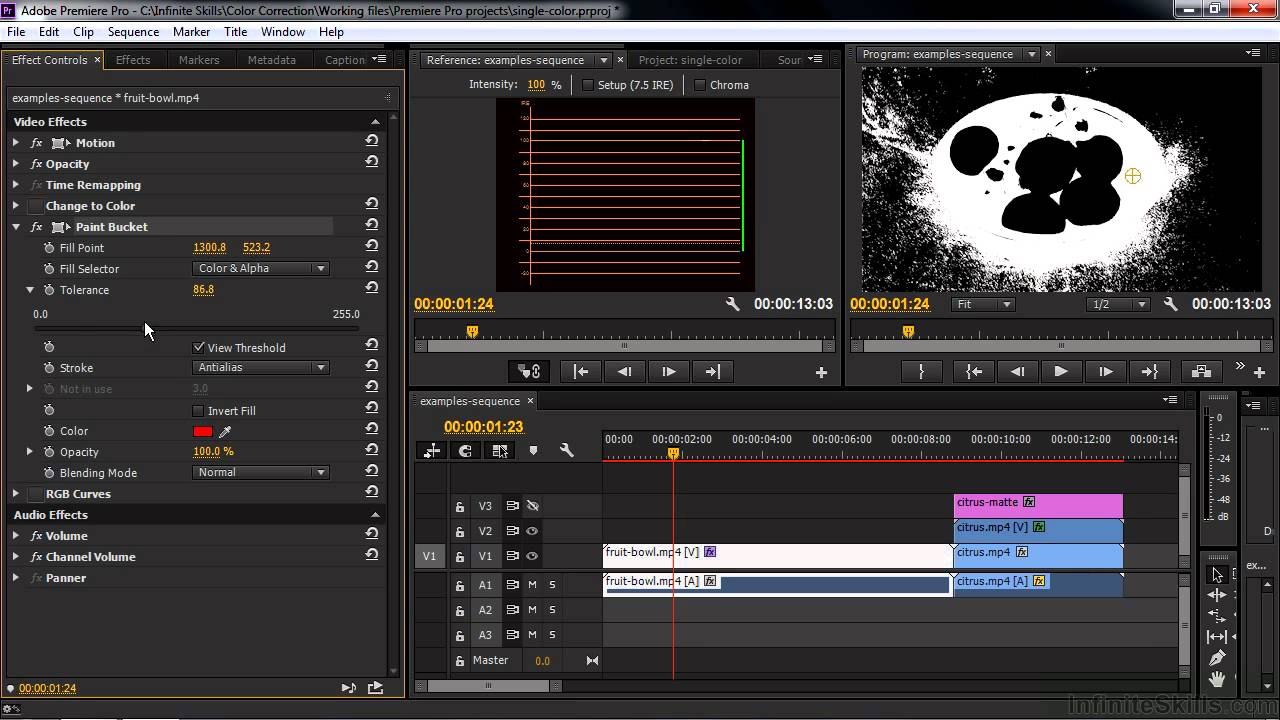Viewport: 1280px width, 720px height.
Task: Expand the Motion effect properties
Action: [x=16, y=143]
